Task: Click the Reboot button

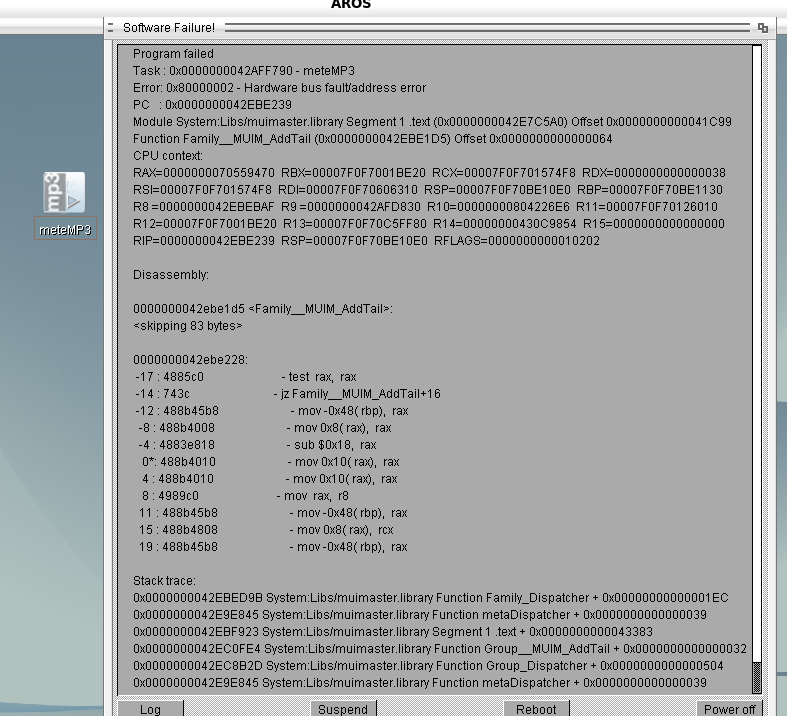Action: [x=536, y=708]
